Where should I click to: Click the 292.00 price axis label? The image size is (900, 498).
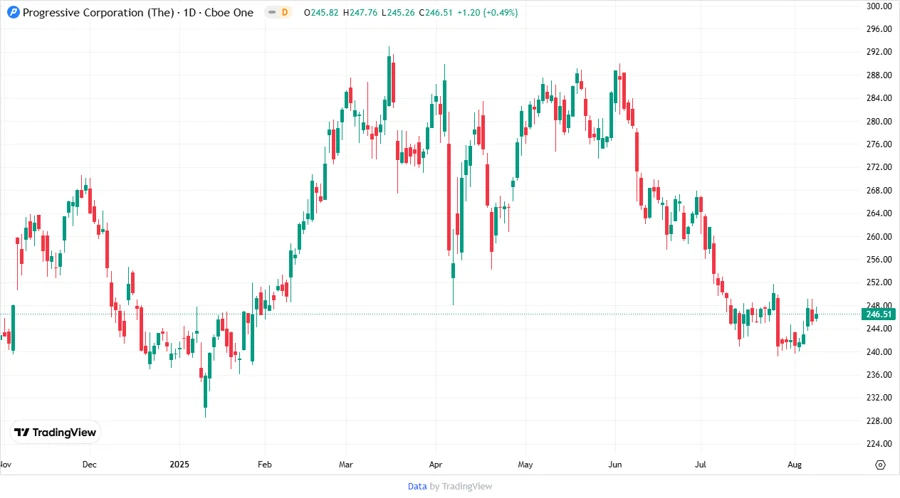[x=879, y=52]
